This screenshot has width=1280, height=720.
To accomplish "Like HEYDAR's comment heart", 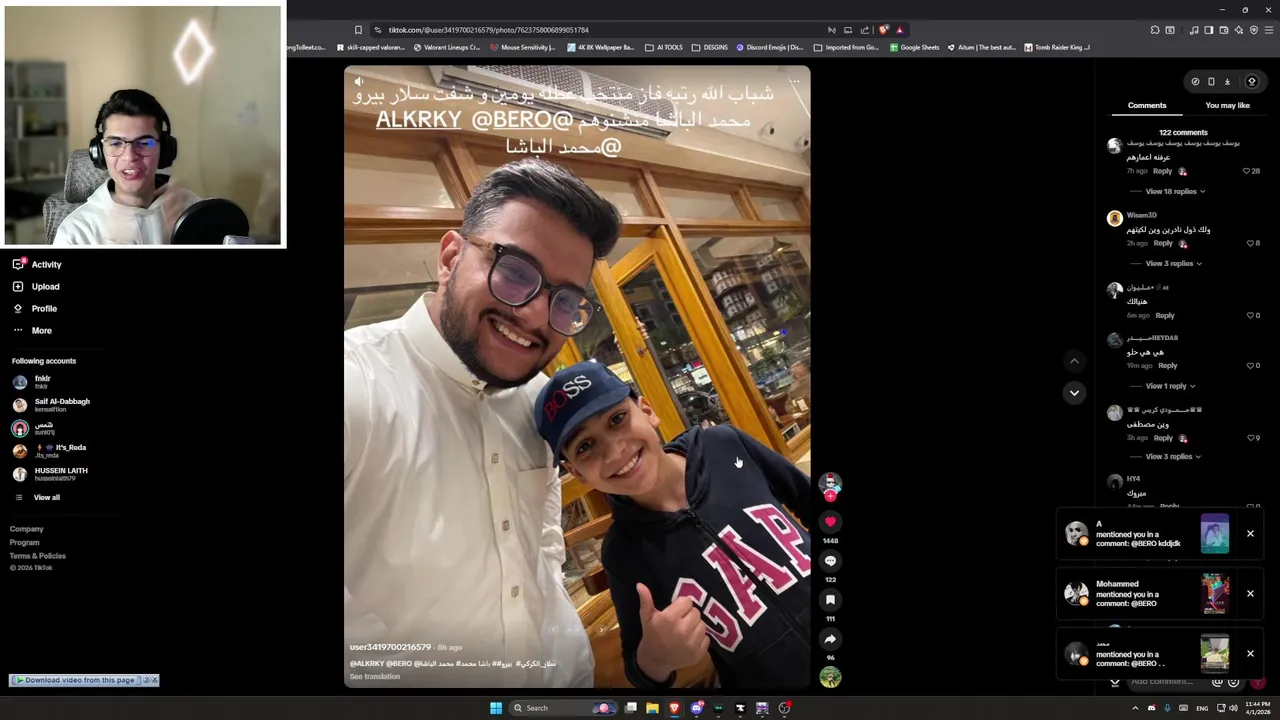I will coord(1250,365).
